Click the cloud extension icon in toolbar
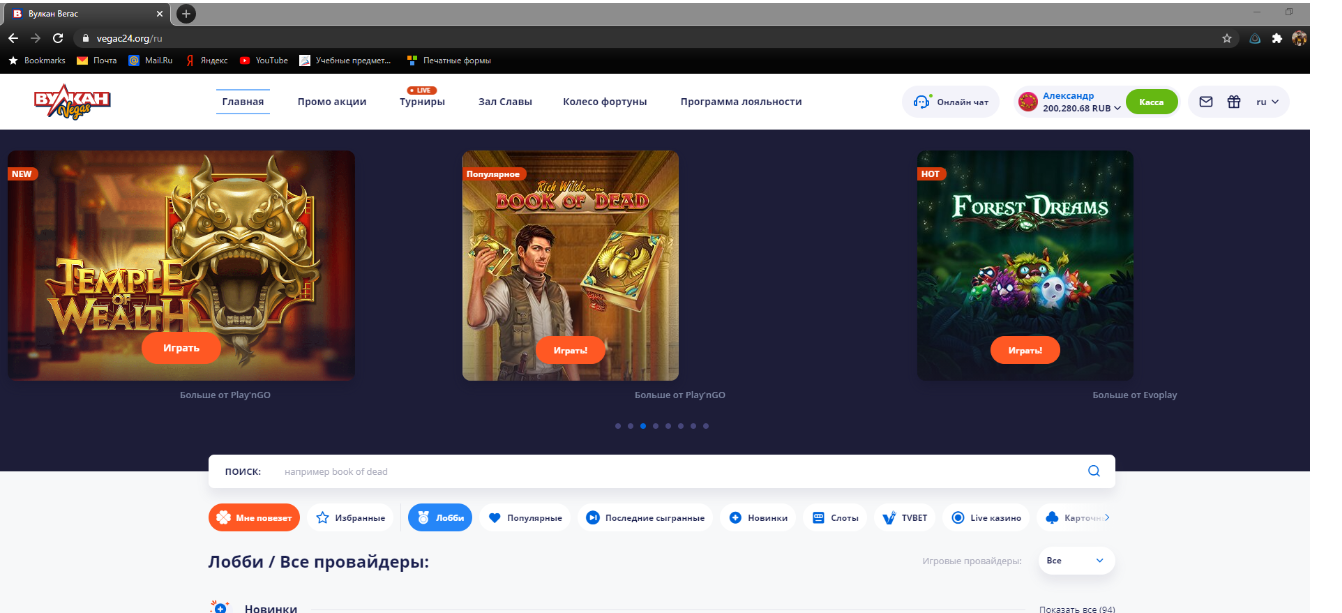Viewport: 1342px width, 613px height. point(1254,38)
